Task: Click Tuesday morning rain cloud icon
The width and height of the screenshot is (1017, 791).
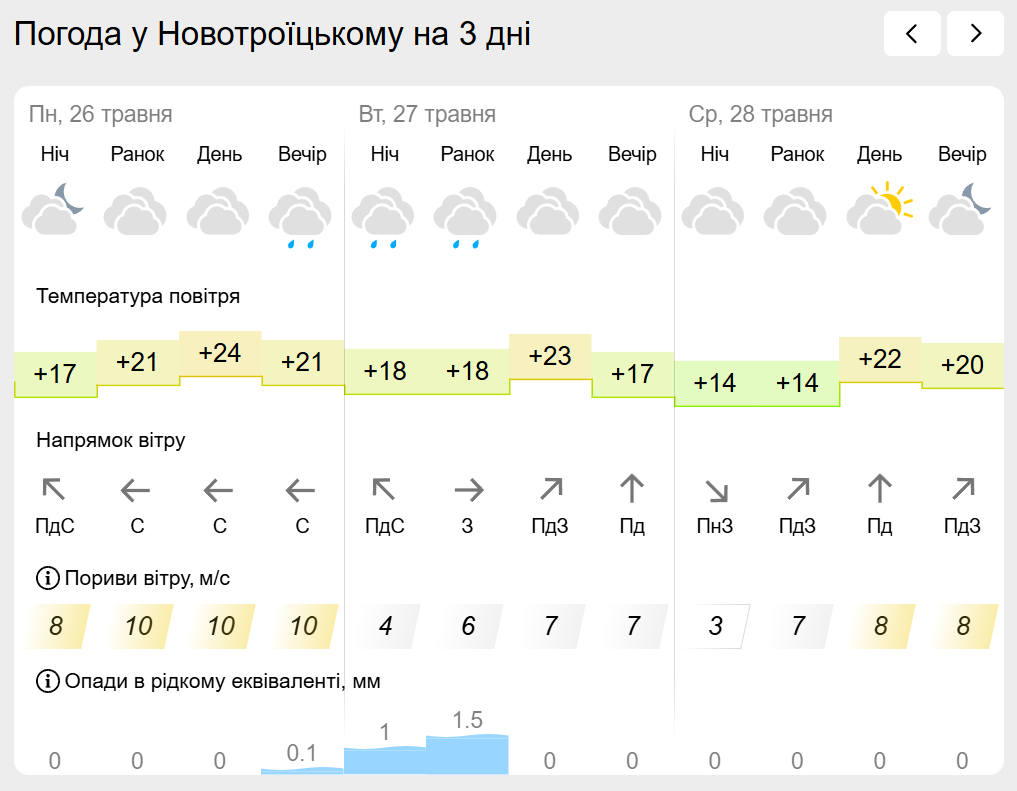Action: 465,218
